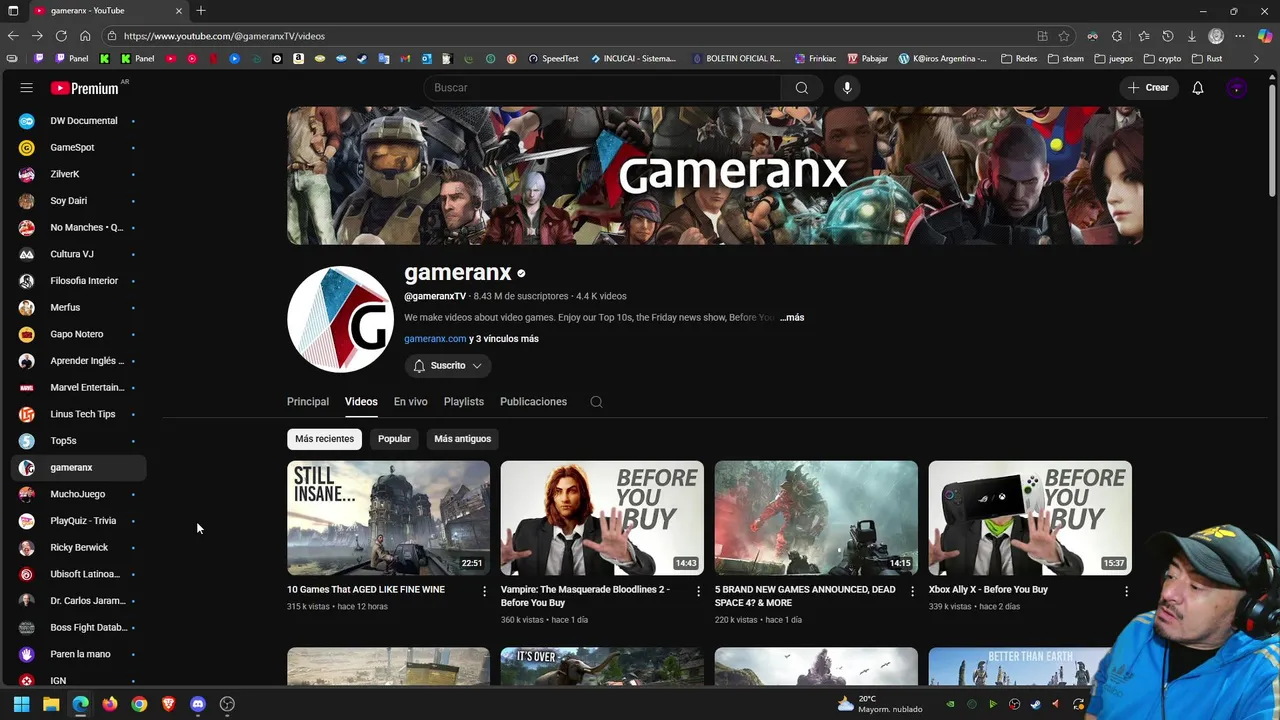The width and height of the screenshot is (1280, 720).
Task: Open options menu for 10 Games That AGED video
Action: coord(485,591)
